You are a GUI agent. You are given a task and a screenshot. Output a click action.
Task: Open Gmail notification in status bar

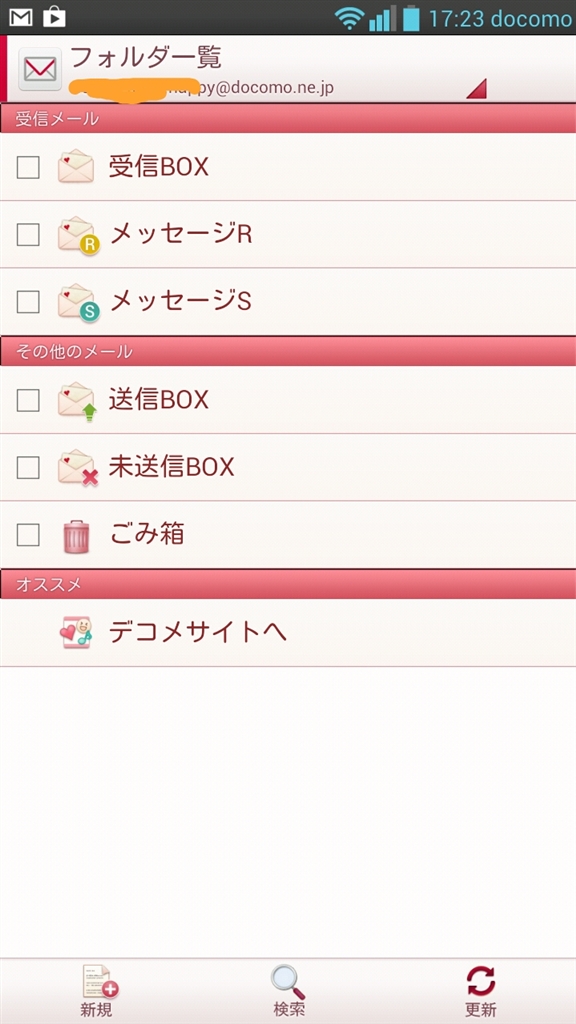click(21, 18)
